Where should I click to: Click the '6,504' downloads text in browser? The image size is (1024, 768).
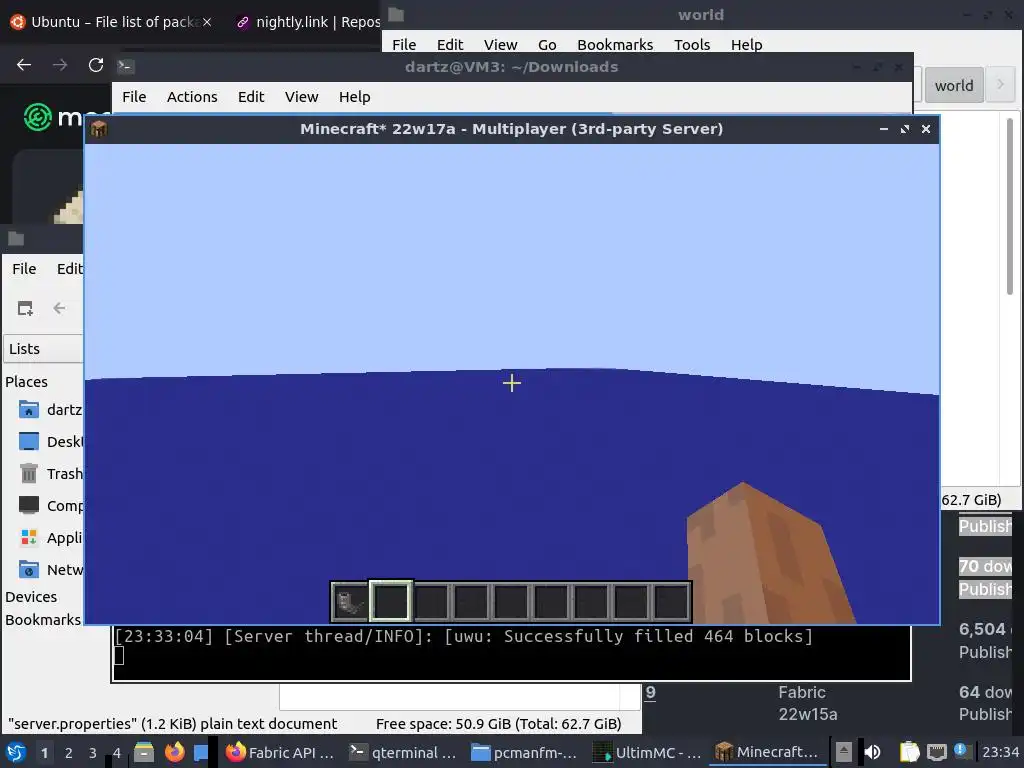click(x=982, y=629)
